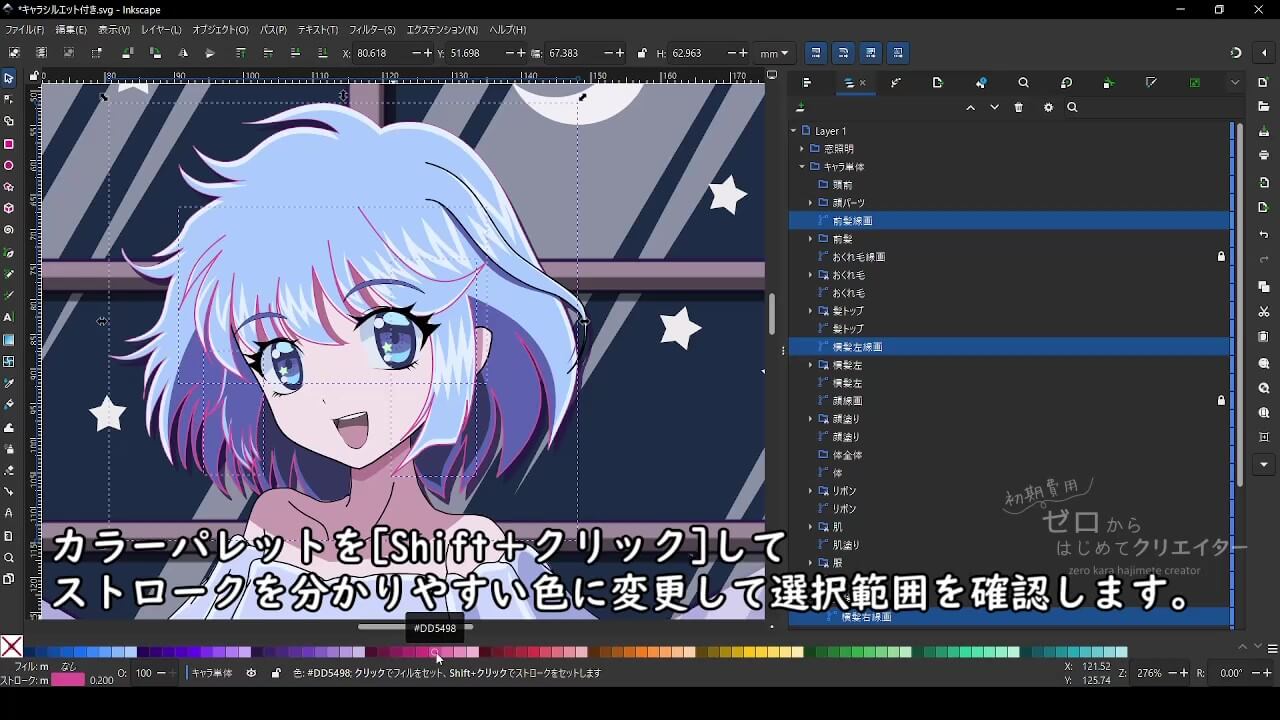Toggle width-height ratio lock
This screenshot has width=1280, height=720.
(x=642, y=53)
